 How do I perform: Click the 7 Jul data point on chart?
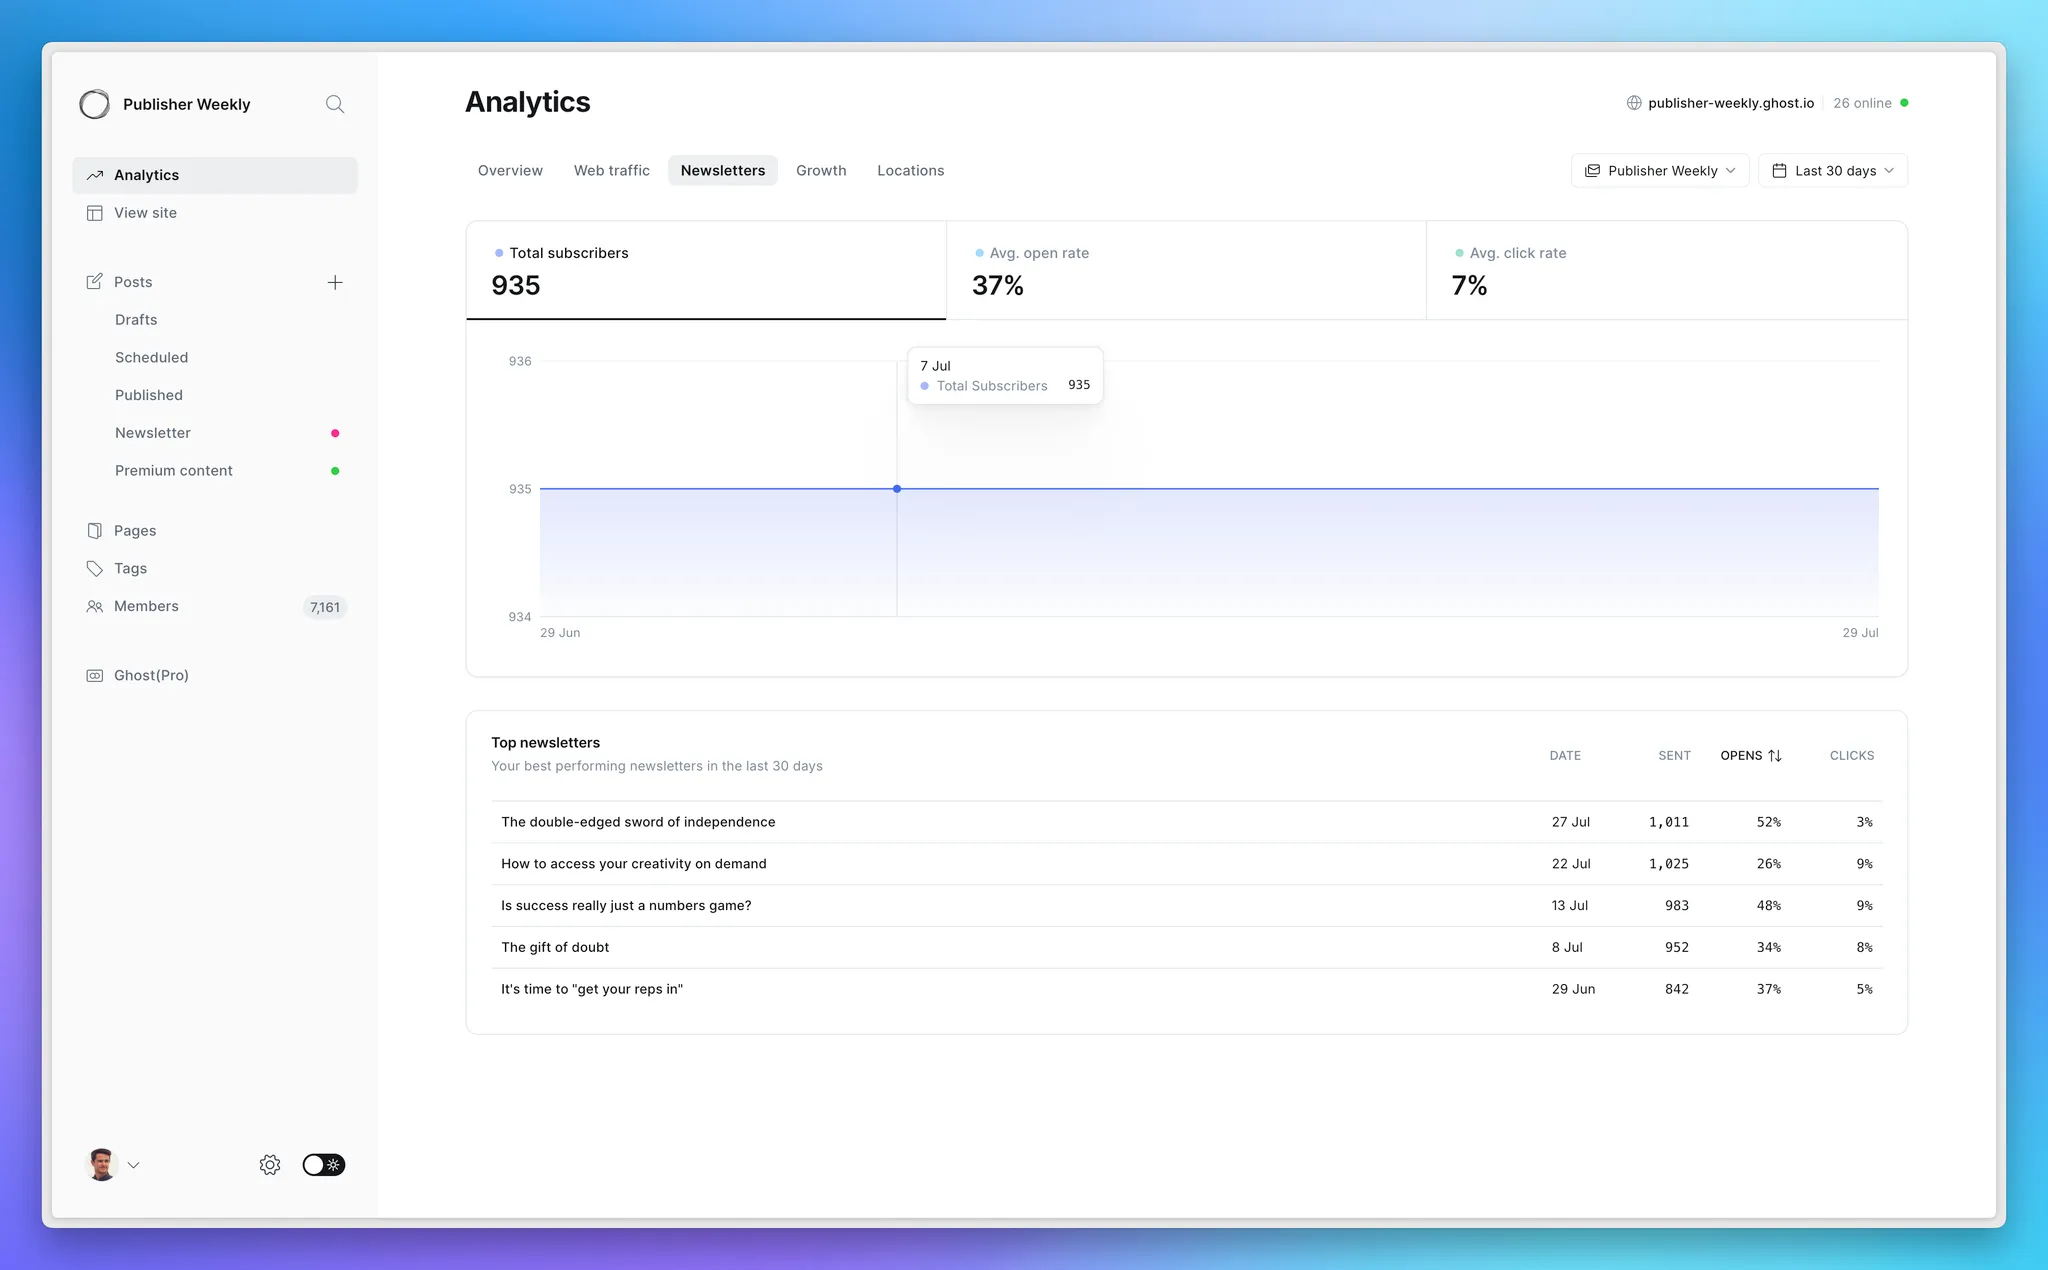(x=897, y=489)
